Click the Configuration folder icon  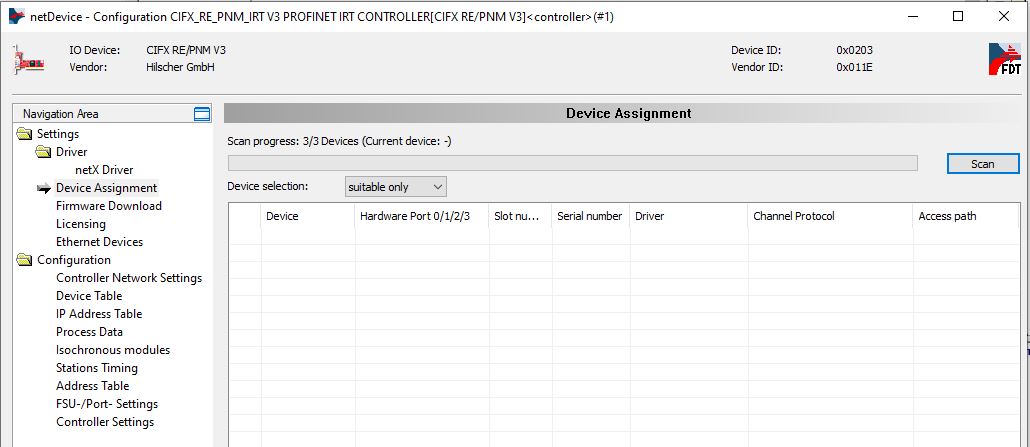pos(24,260)
